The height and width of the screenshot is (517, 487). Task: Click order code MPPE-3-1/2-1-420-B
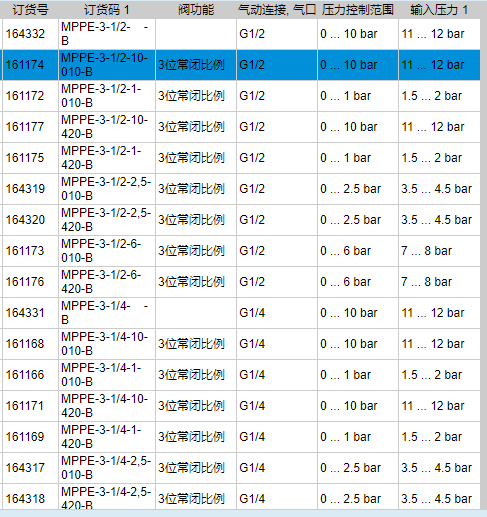click(x=101, y=158)
